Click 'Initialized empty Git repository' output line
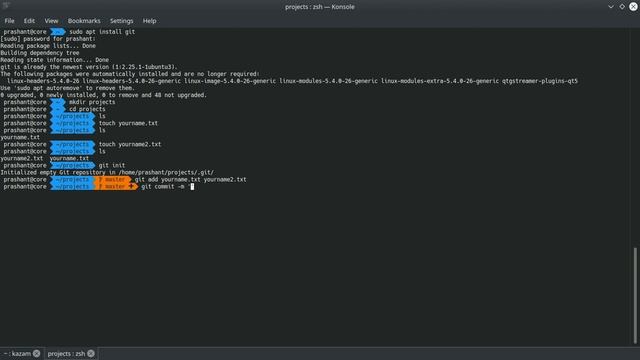The width and height of the screenshot is (640, 360). pos(107,172)
